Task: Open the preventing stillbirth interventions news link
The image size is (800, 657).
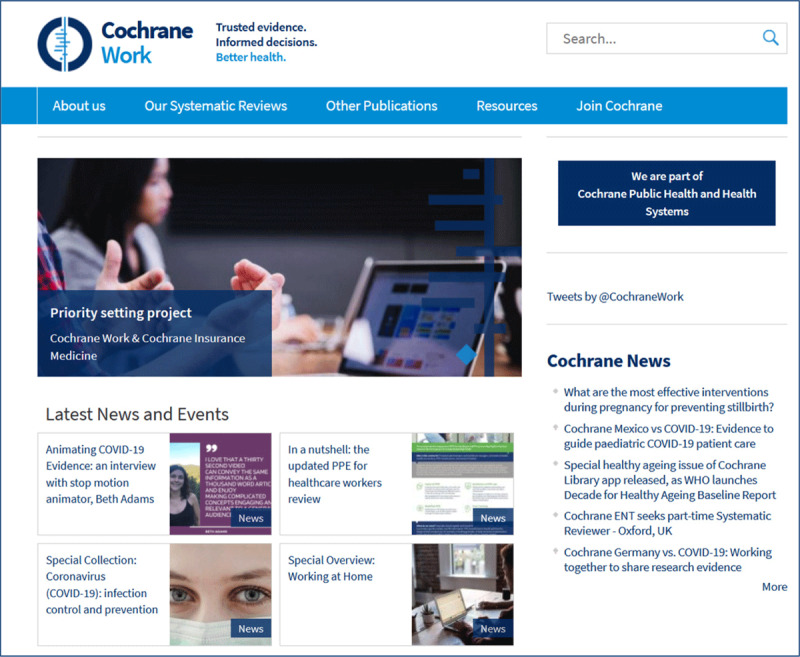Action: (669, 399)
